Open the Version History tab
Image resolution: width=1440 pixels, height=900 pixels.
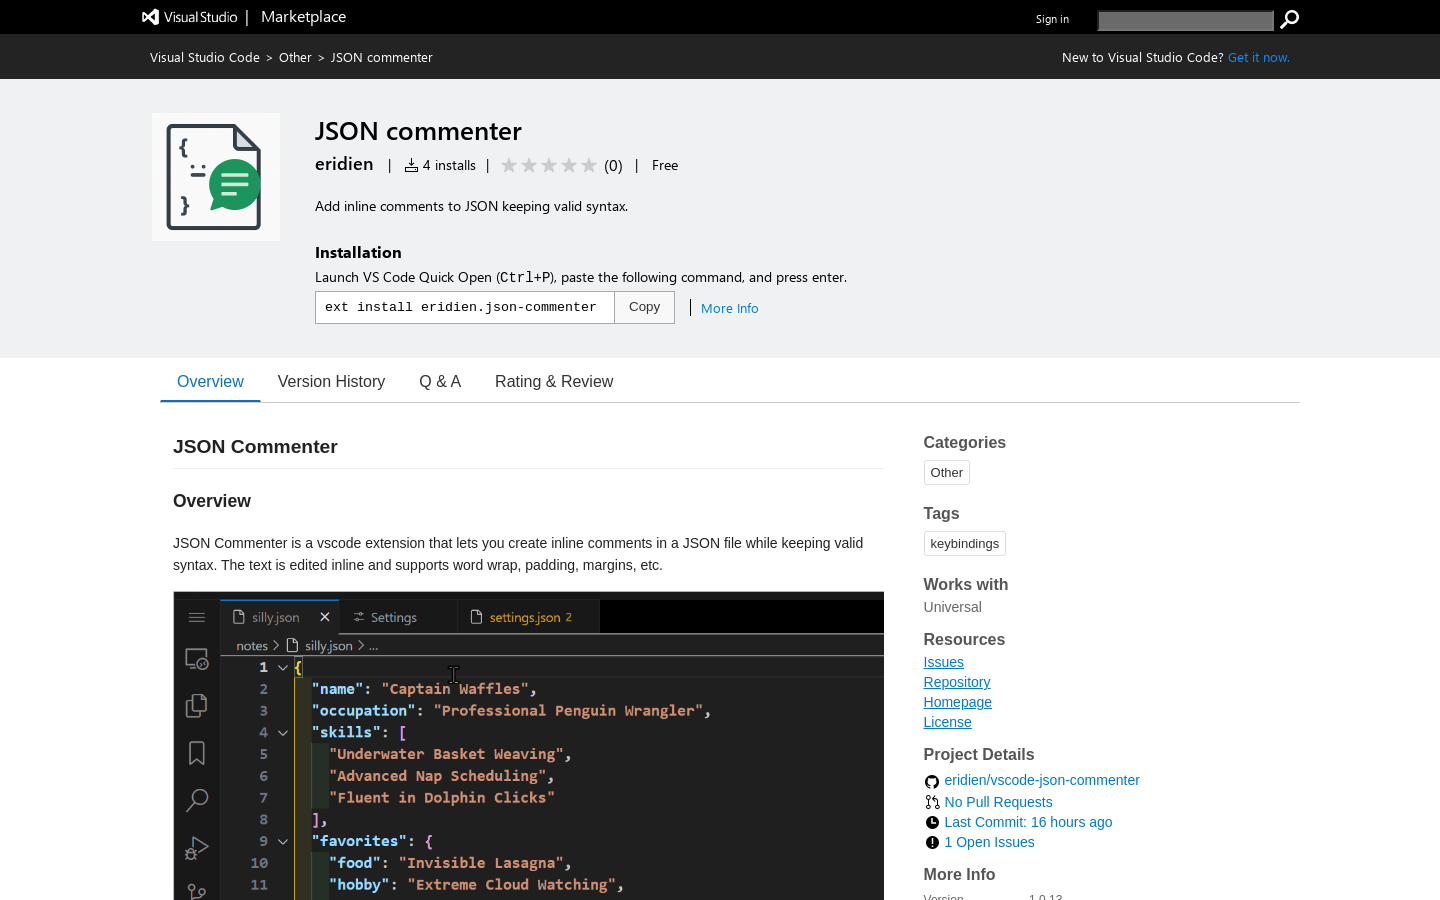coord(331,381)
